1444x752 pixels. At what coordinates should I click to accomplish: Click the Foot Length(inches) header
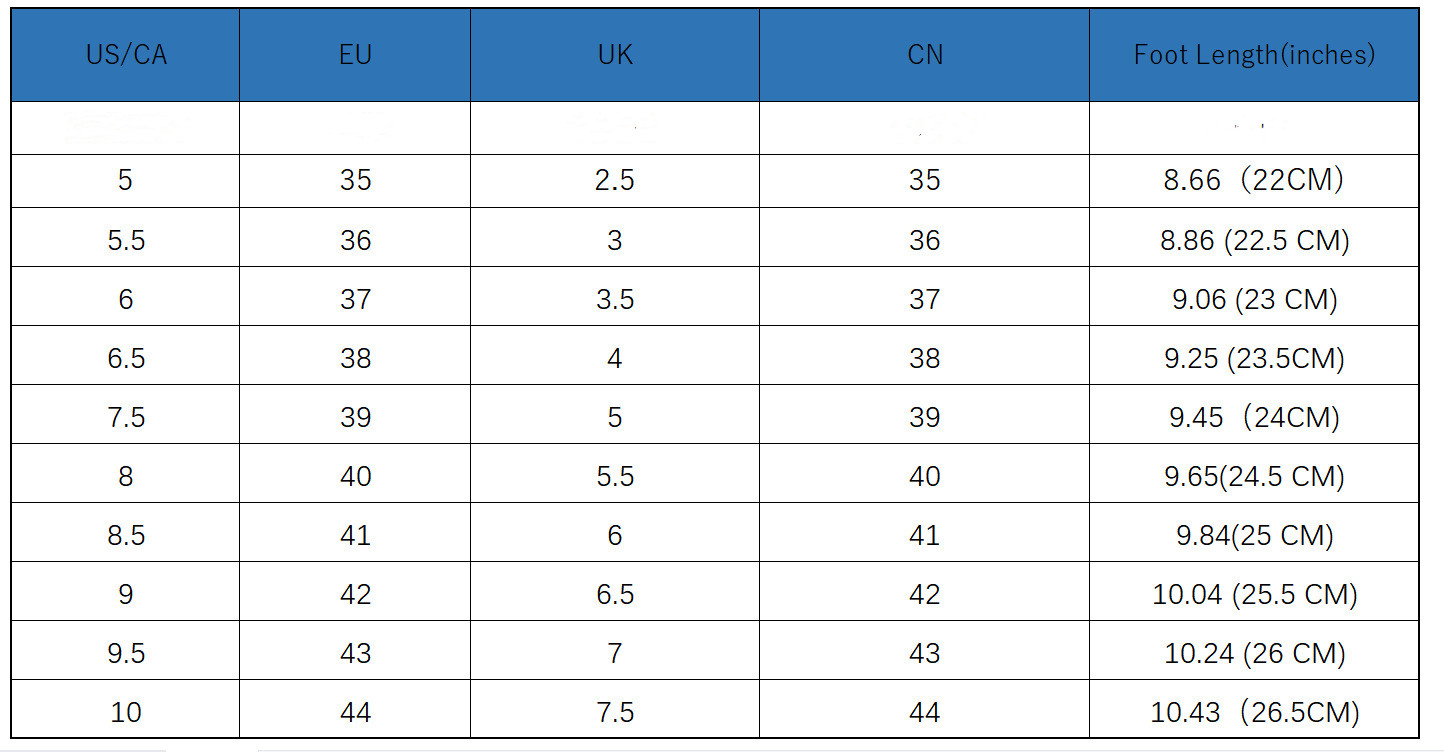coord(1254,55)
